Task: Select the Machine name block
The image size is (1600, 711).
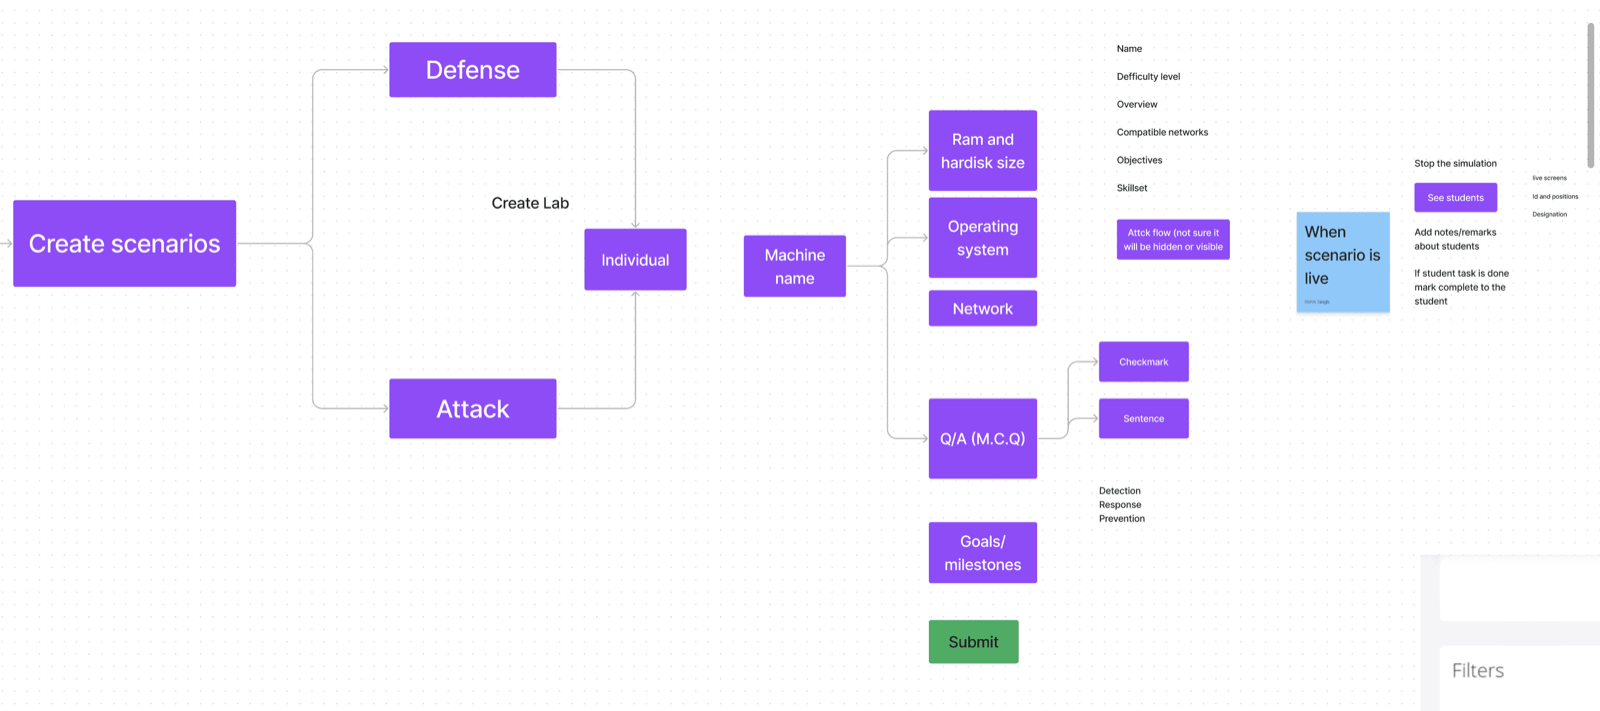Action: (x=795, y=266)
